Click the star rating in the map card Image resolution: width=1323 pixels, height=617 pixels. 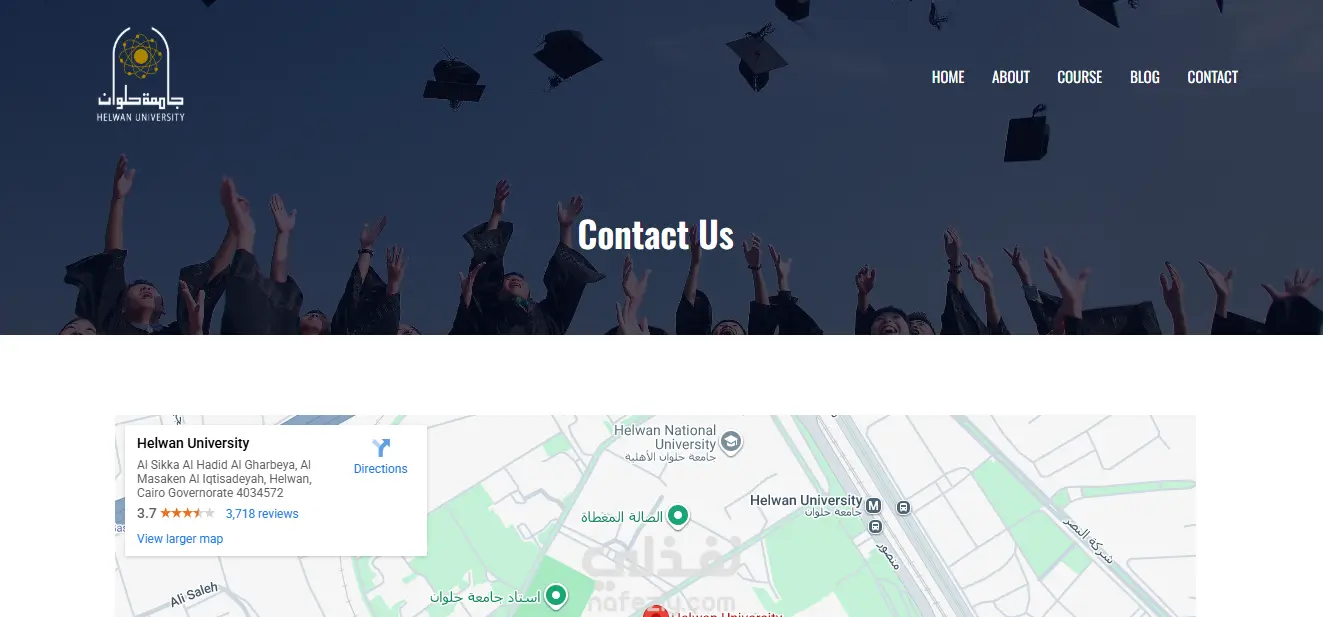(x=187, y=514)
